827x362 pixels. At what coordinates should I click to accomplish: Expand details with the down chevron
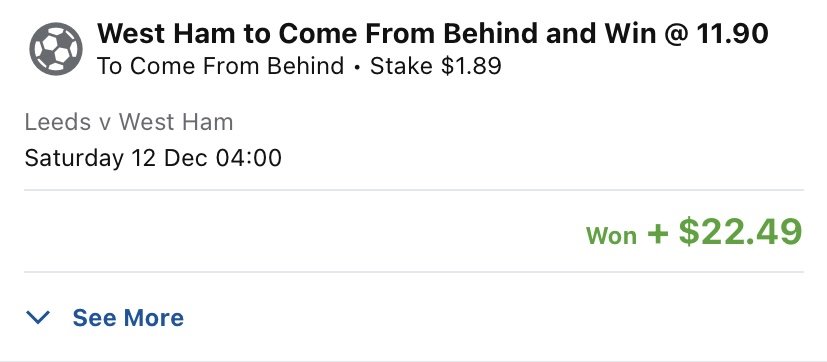click(x=38, y=317)
